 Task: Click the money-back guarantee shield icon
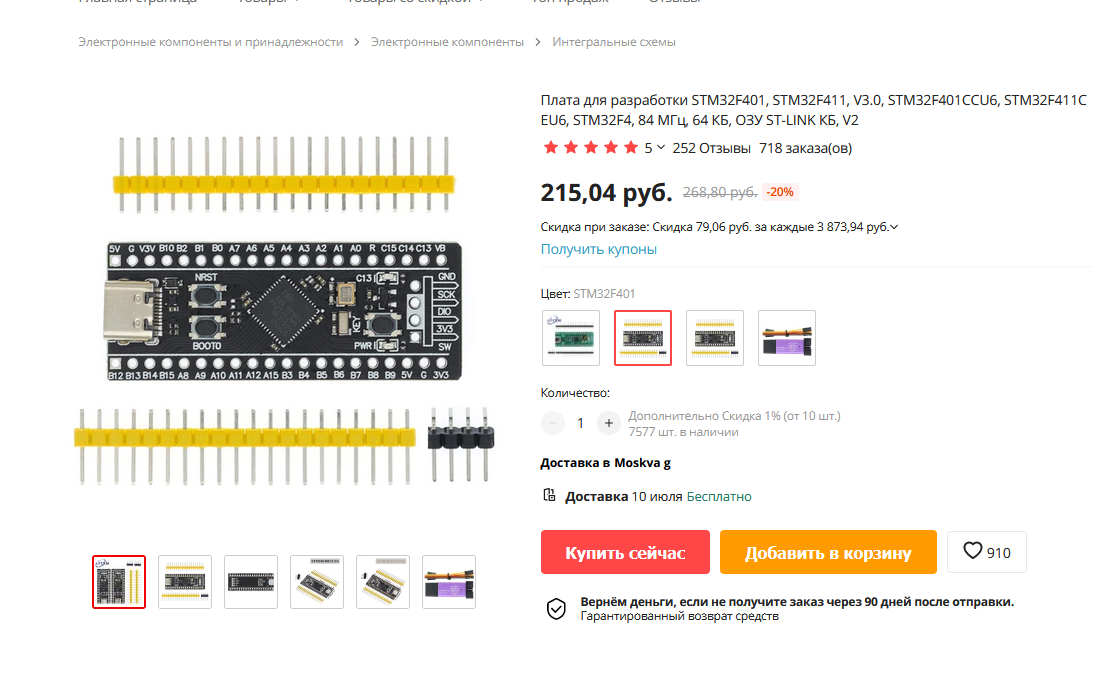[556, 609]
